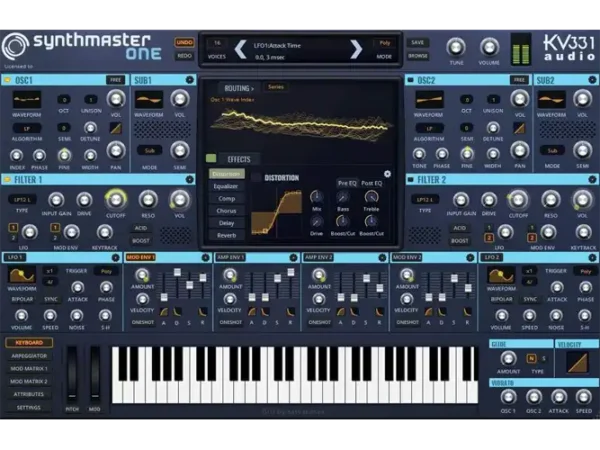Click the mod wheel strip
The image size is (600, 450).
95,373
